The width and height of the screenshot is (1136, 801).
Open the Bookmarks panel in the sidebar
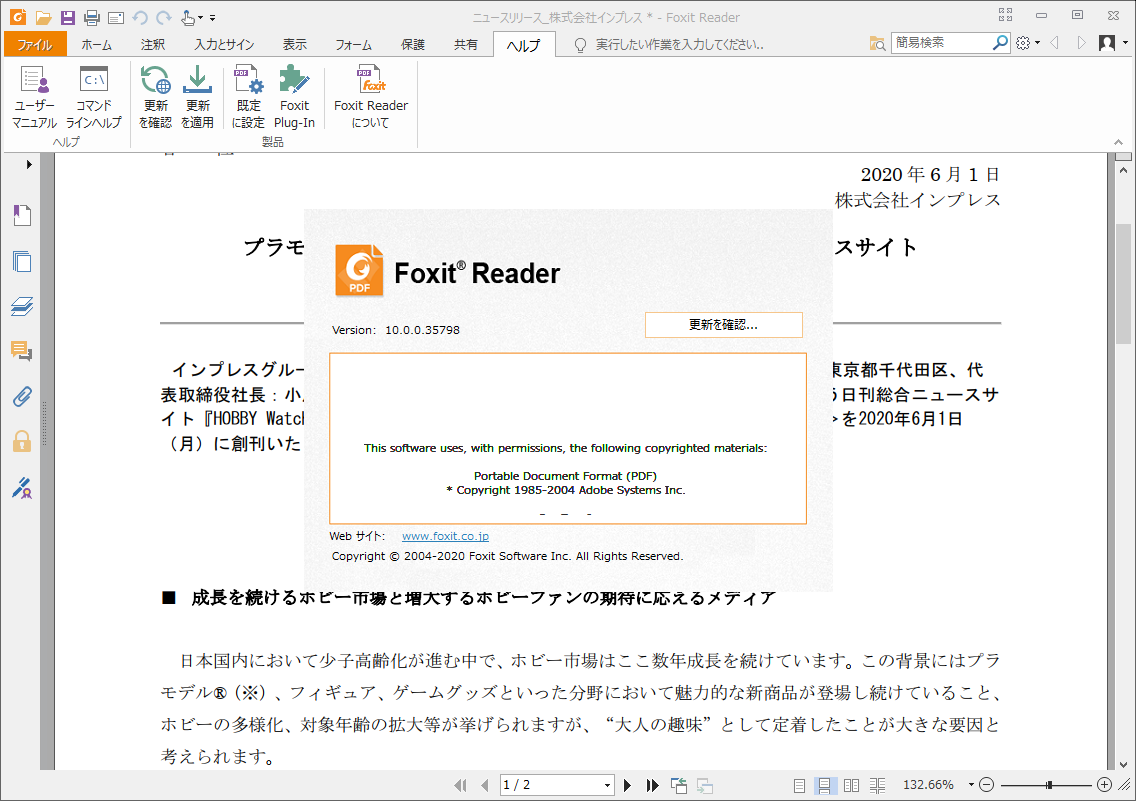coord(22,214)
